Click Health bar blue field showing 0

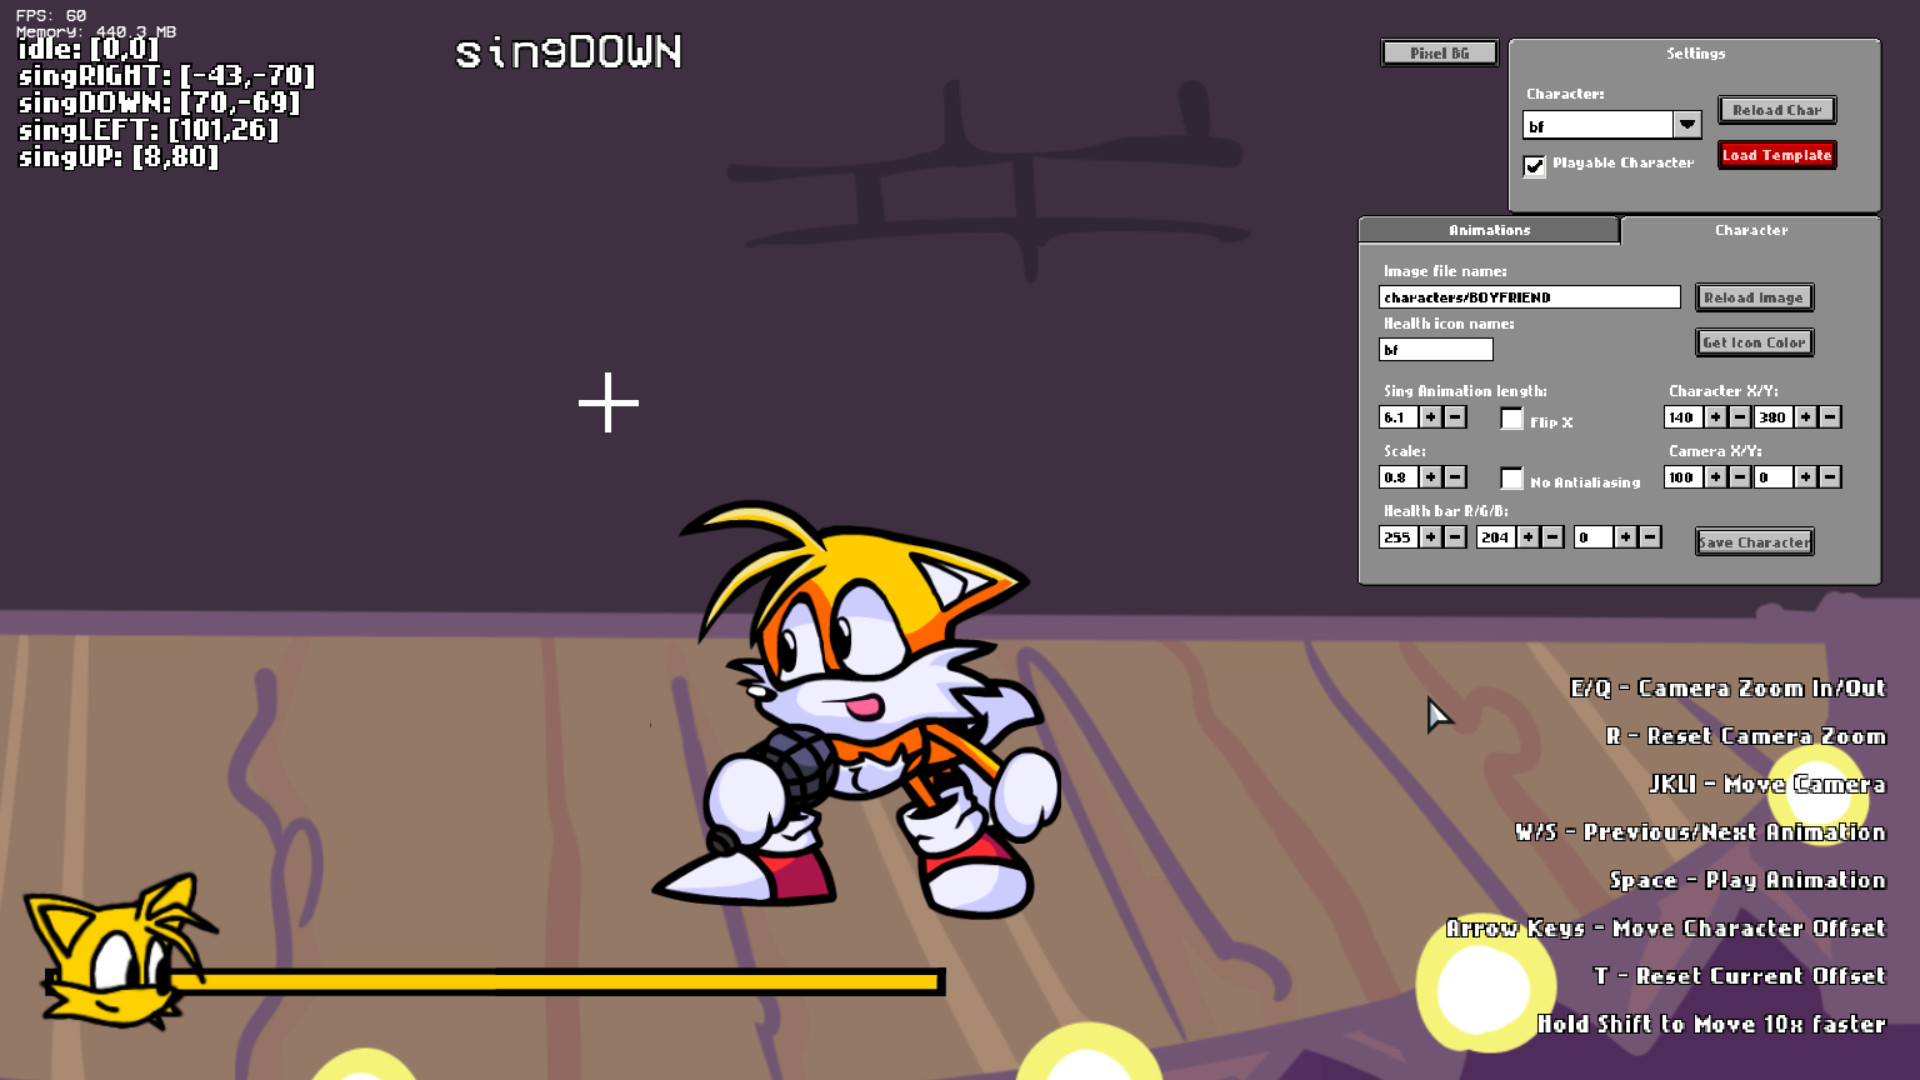[x=1593, y=537]
